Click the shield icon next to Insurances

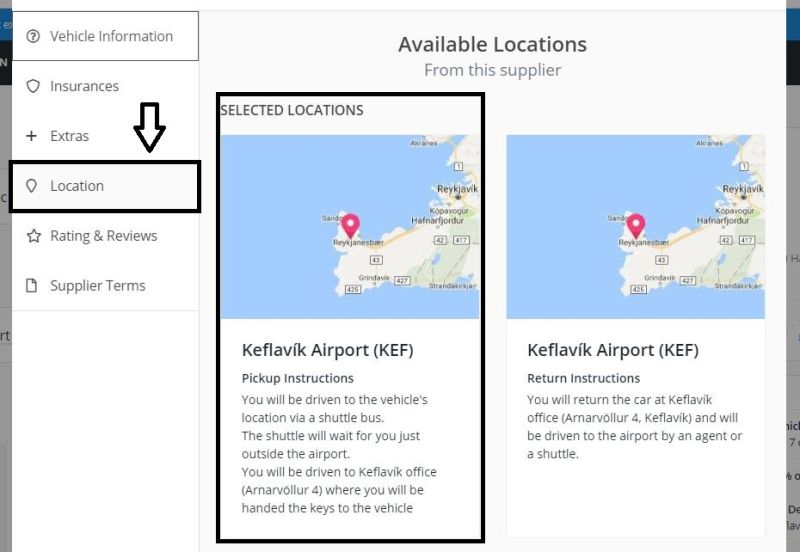coord(33,86)
